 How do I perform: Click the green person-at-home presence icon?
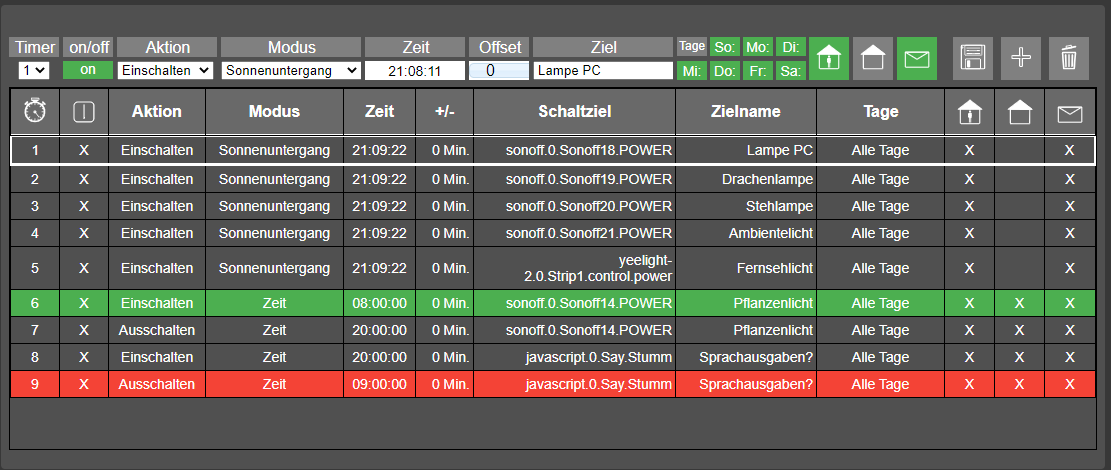point(829,58)
